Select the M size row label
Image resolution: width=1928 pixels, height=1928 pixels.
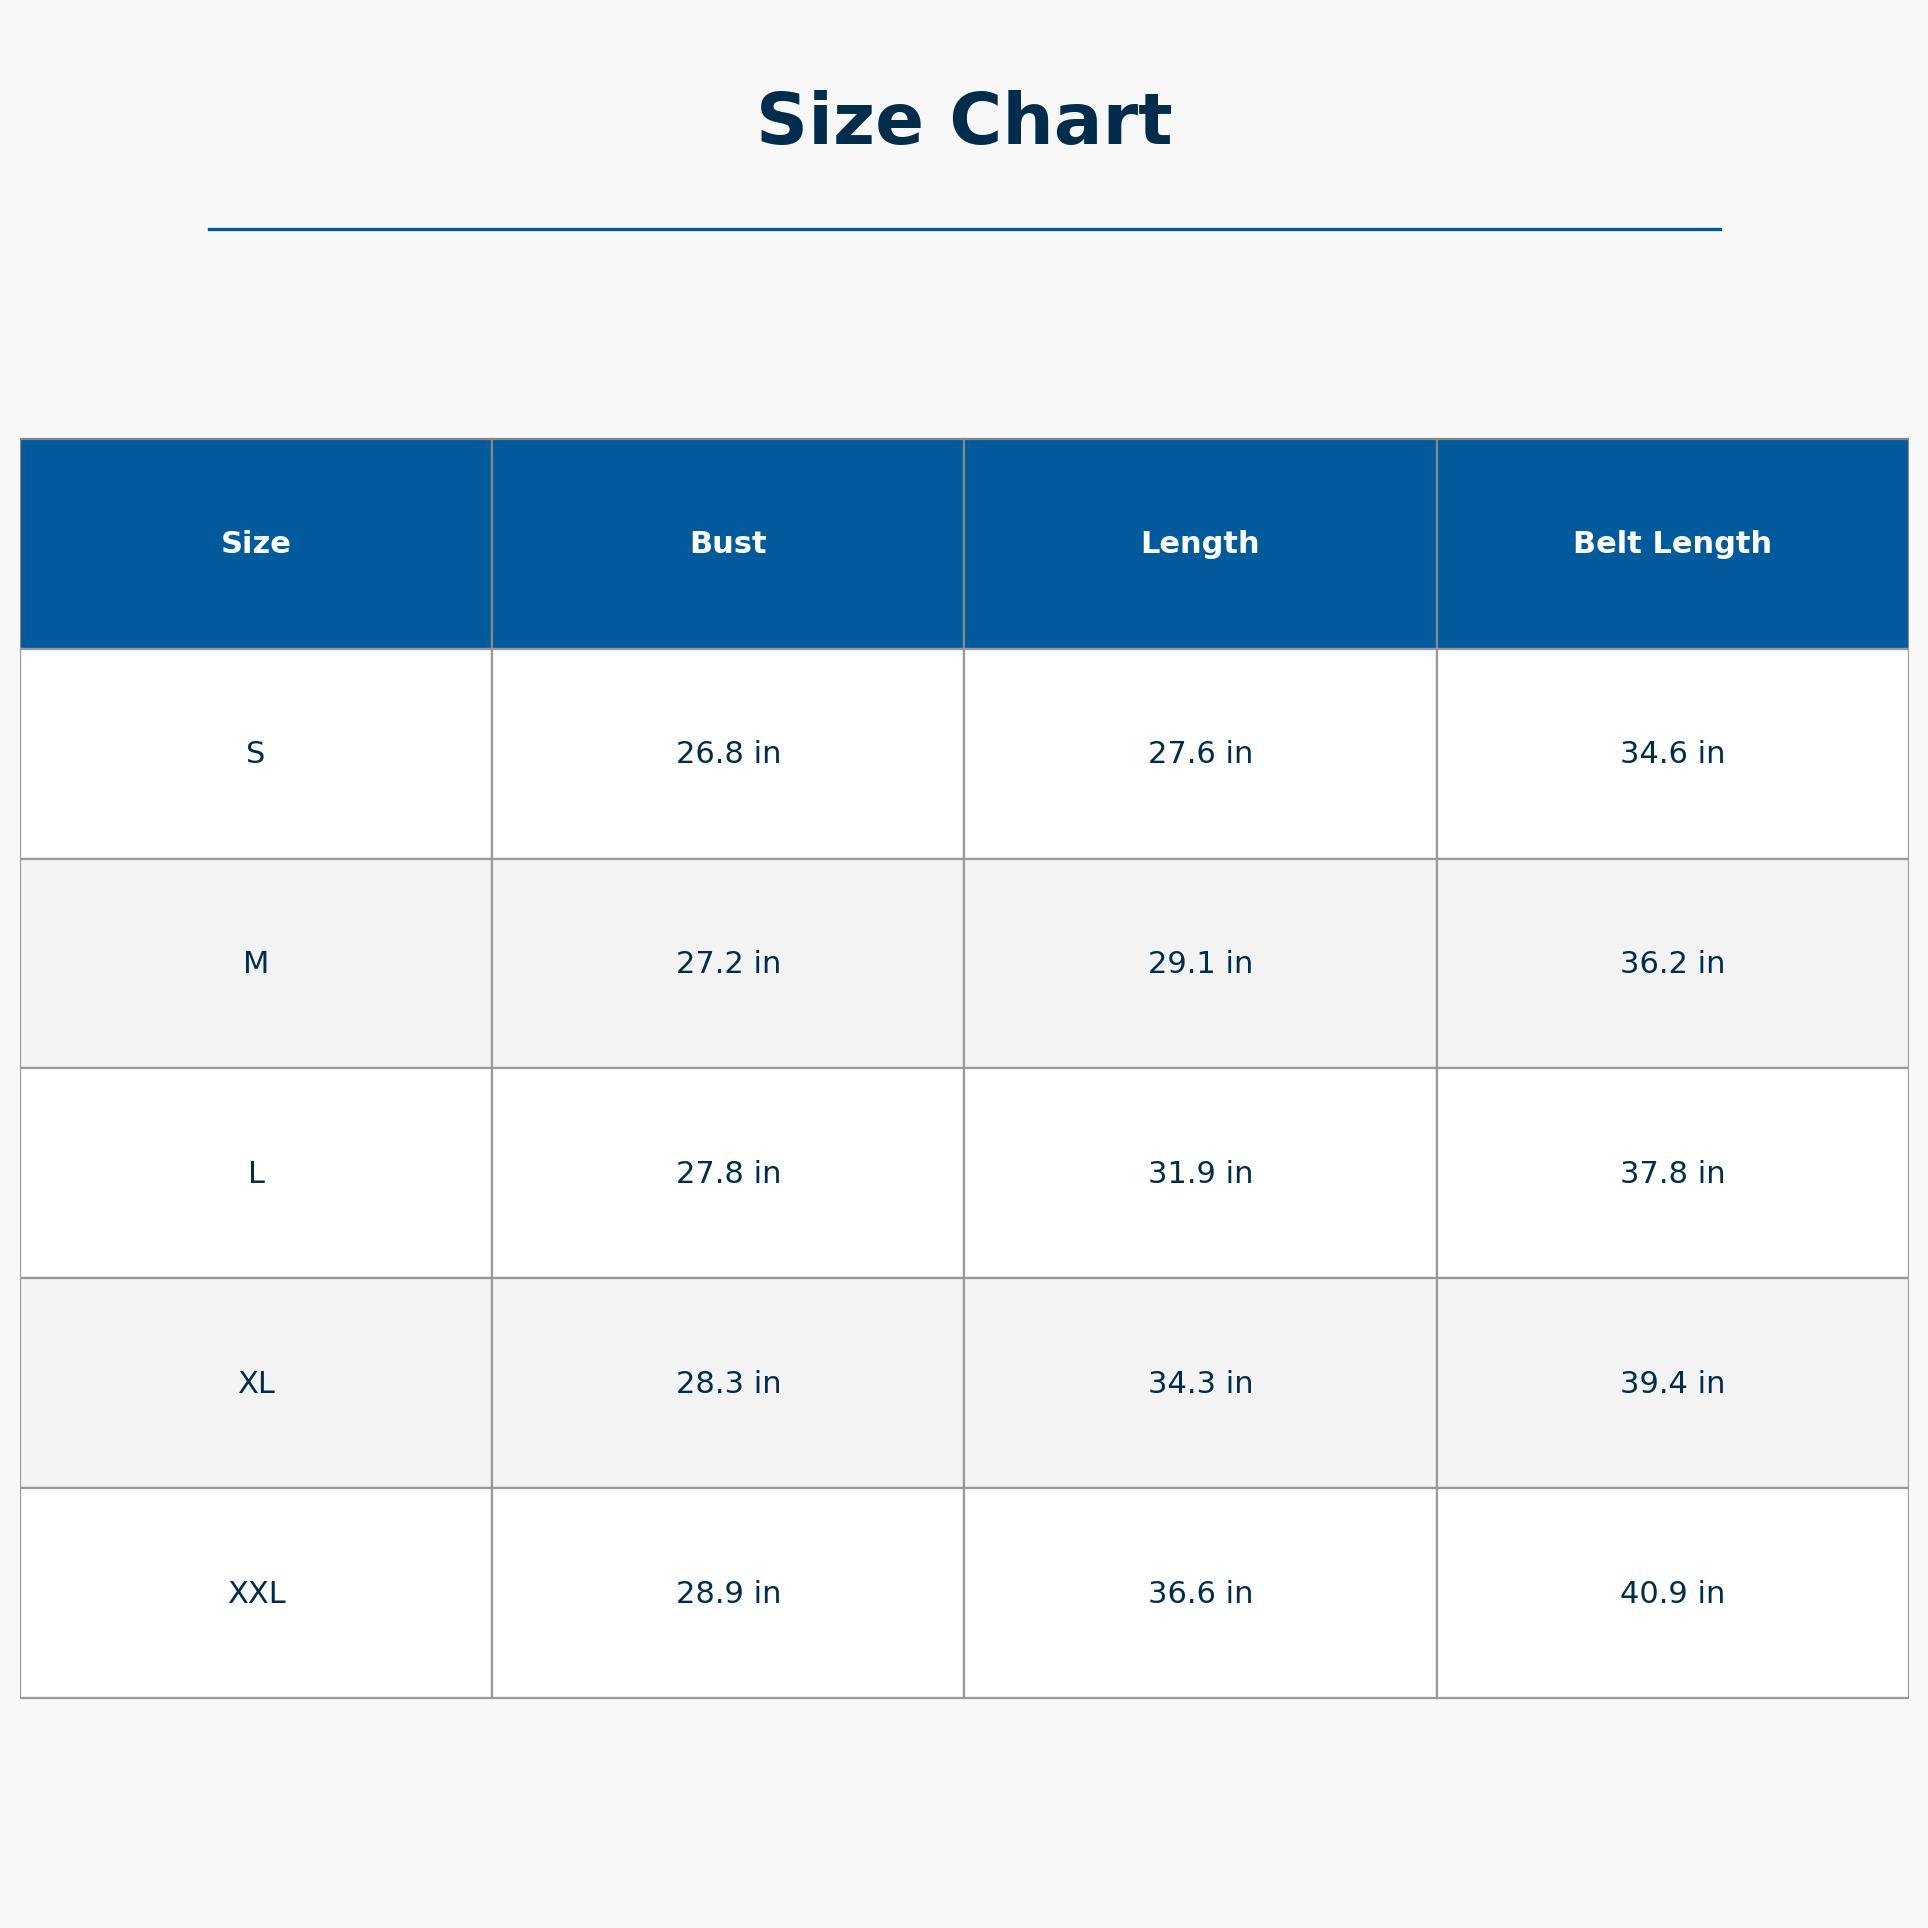tap(256, 963)
